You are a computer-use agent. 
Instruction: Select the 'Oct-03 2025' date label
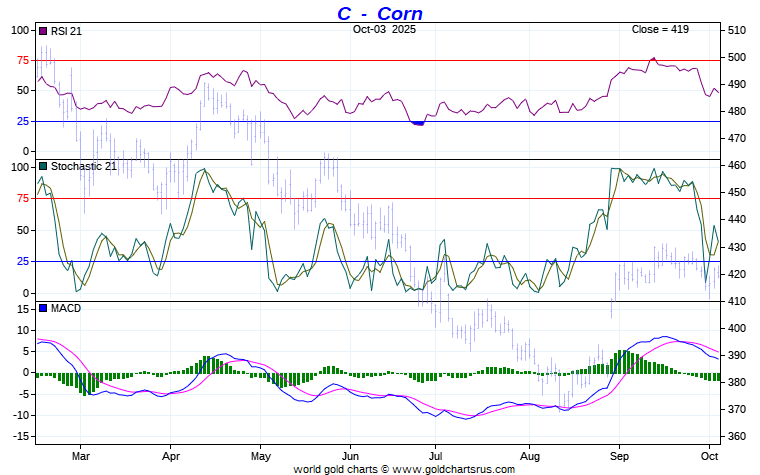click(x=385, y=29)
